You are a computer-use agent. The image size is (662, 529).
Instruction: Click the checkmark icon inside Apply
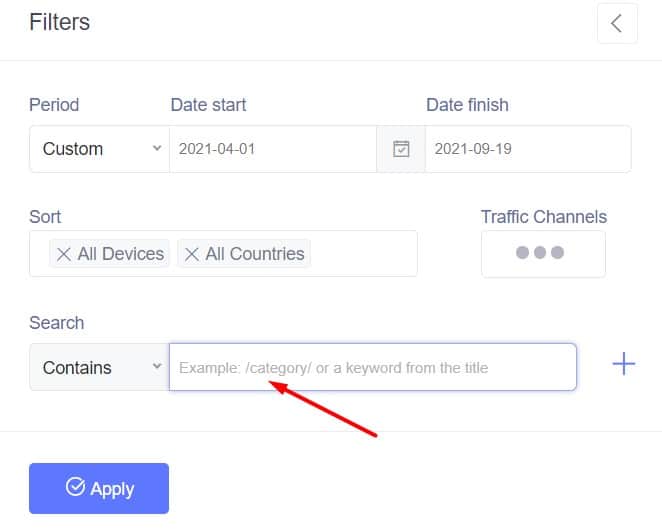[x=75, y=487]
